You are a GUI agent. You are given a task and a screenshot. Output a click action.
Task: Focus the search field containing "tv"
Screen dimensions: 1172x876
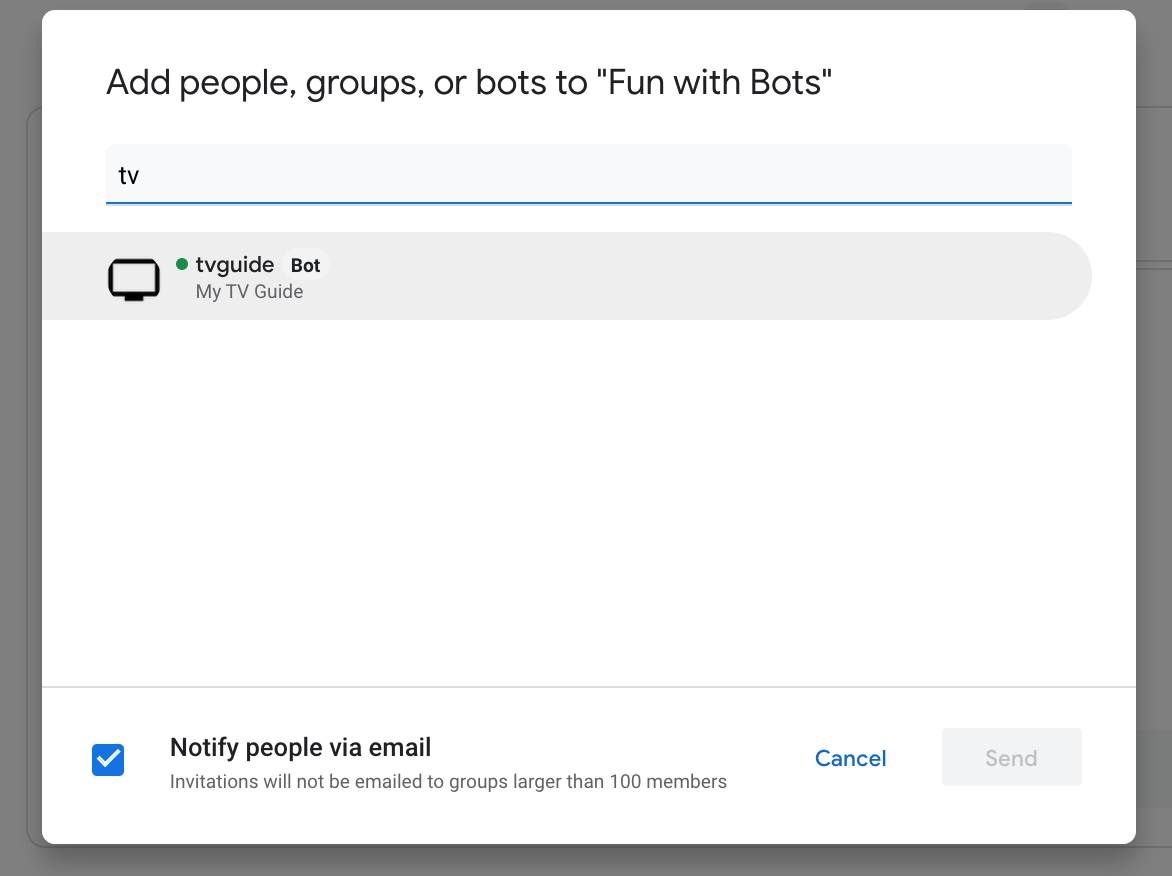pyautogui.click(x=588, y=175)
